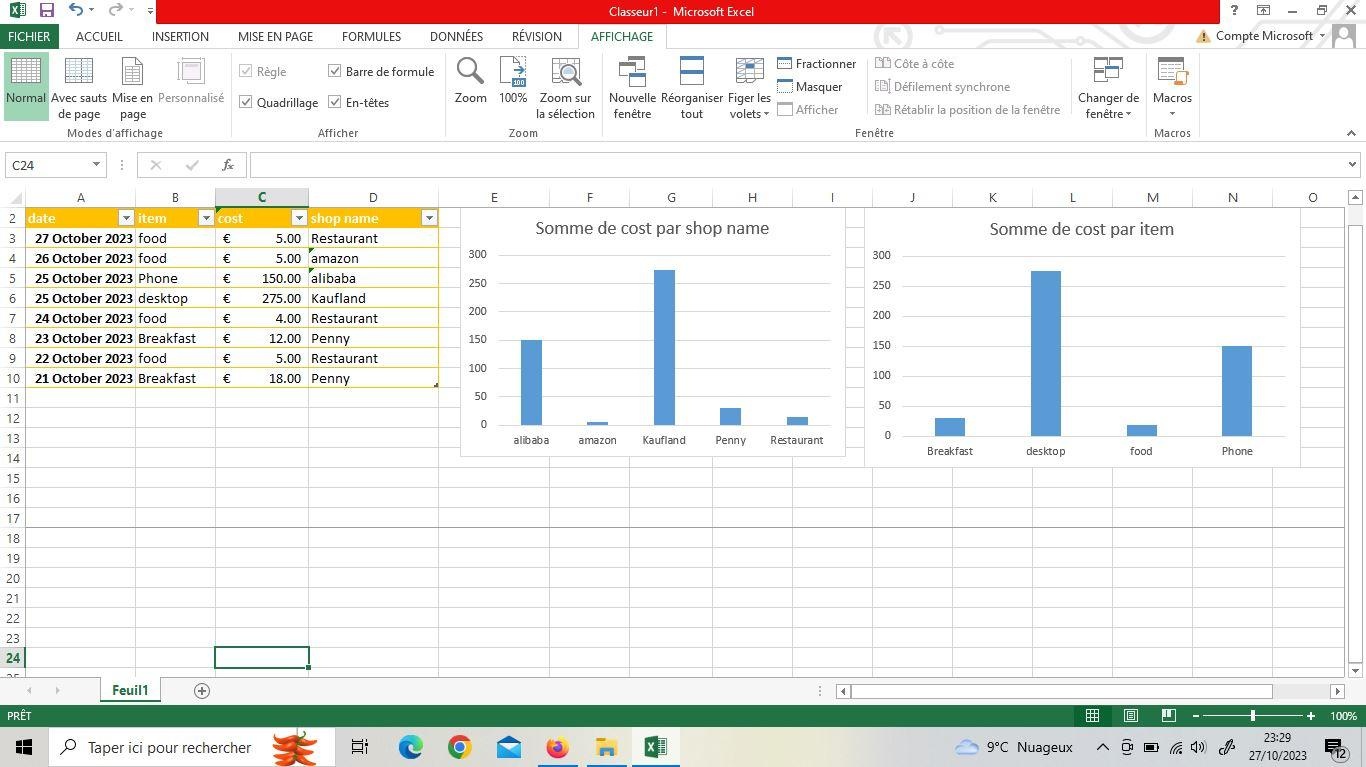1366x767 pixels.
Task: Select the 'Somme de cost par shop name' chart
Action: [652, 332]
